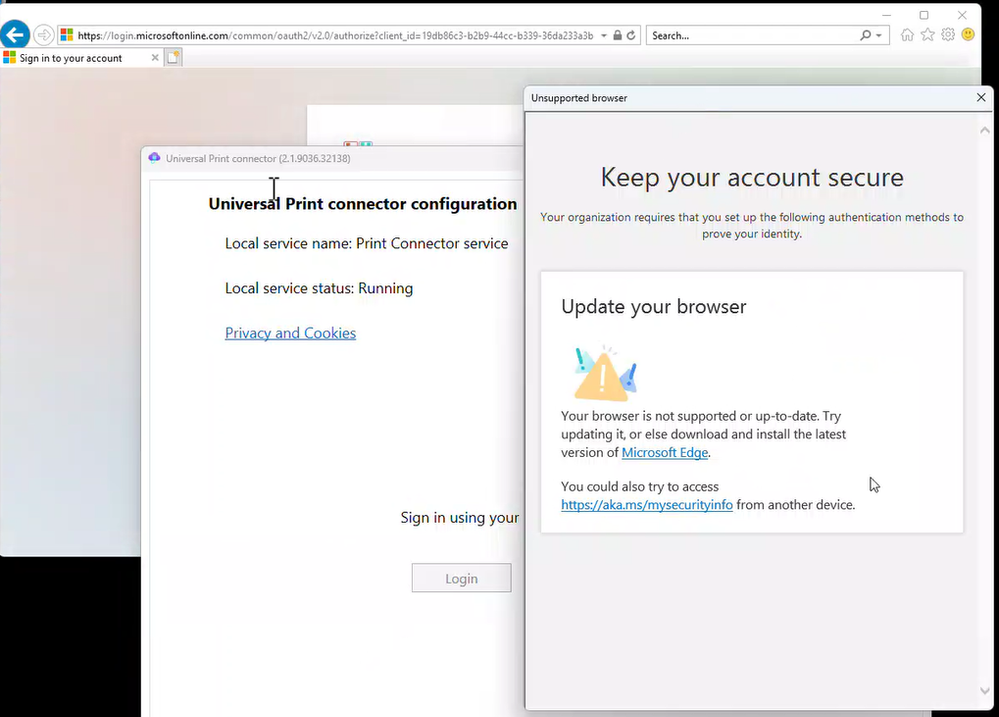
Task: Minimize the Internet Explorer window
Action: [x=886, y=15]
